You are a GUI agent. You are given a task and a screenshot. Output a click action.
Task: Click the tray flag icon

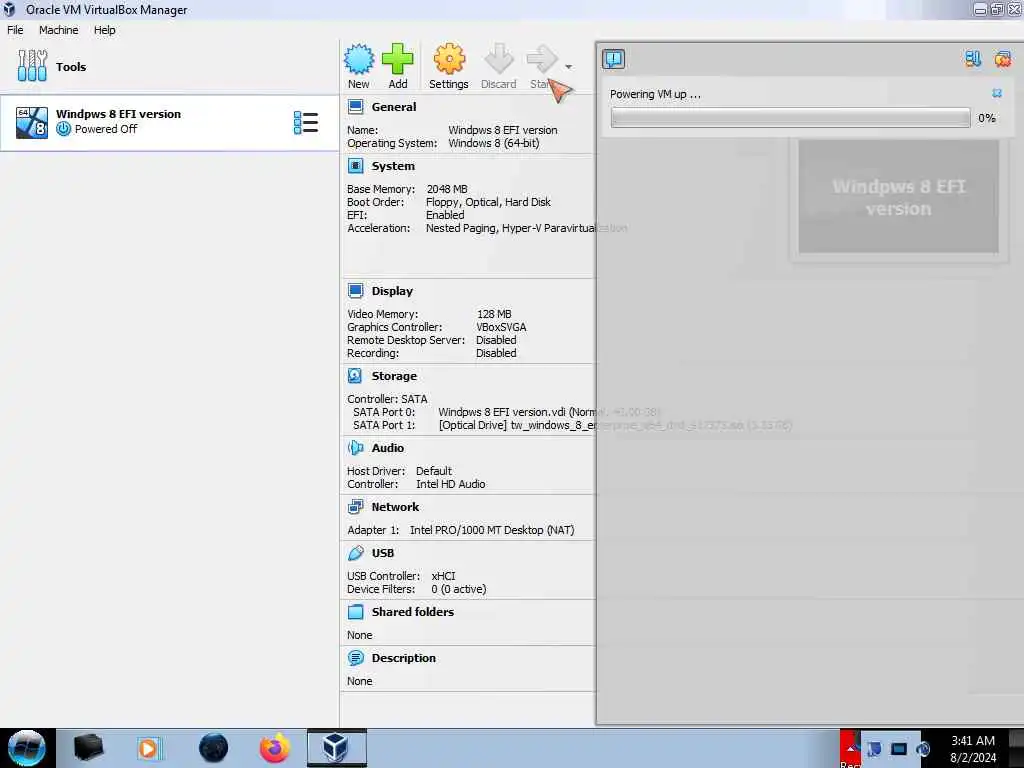(x=874, y=749)
